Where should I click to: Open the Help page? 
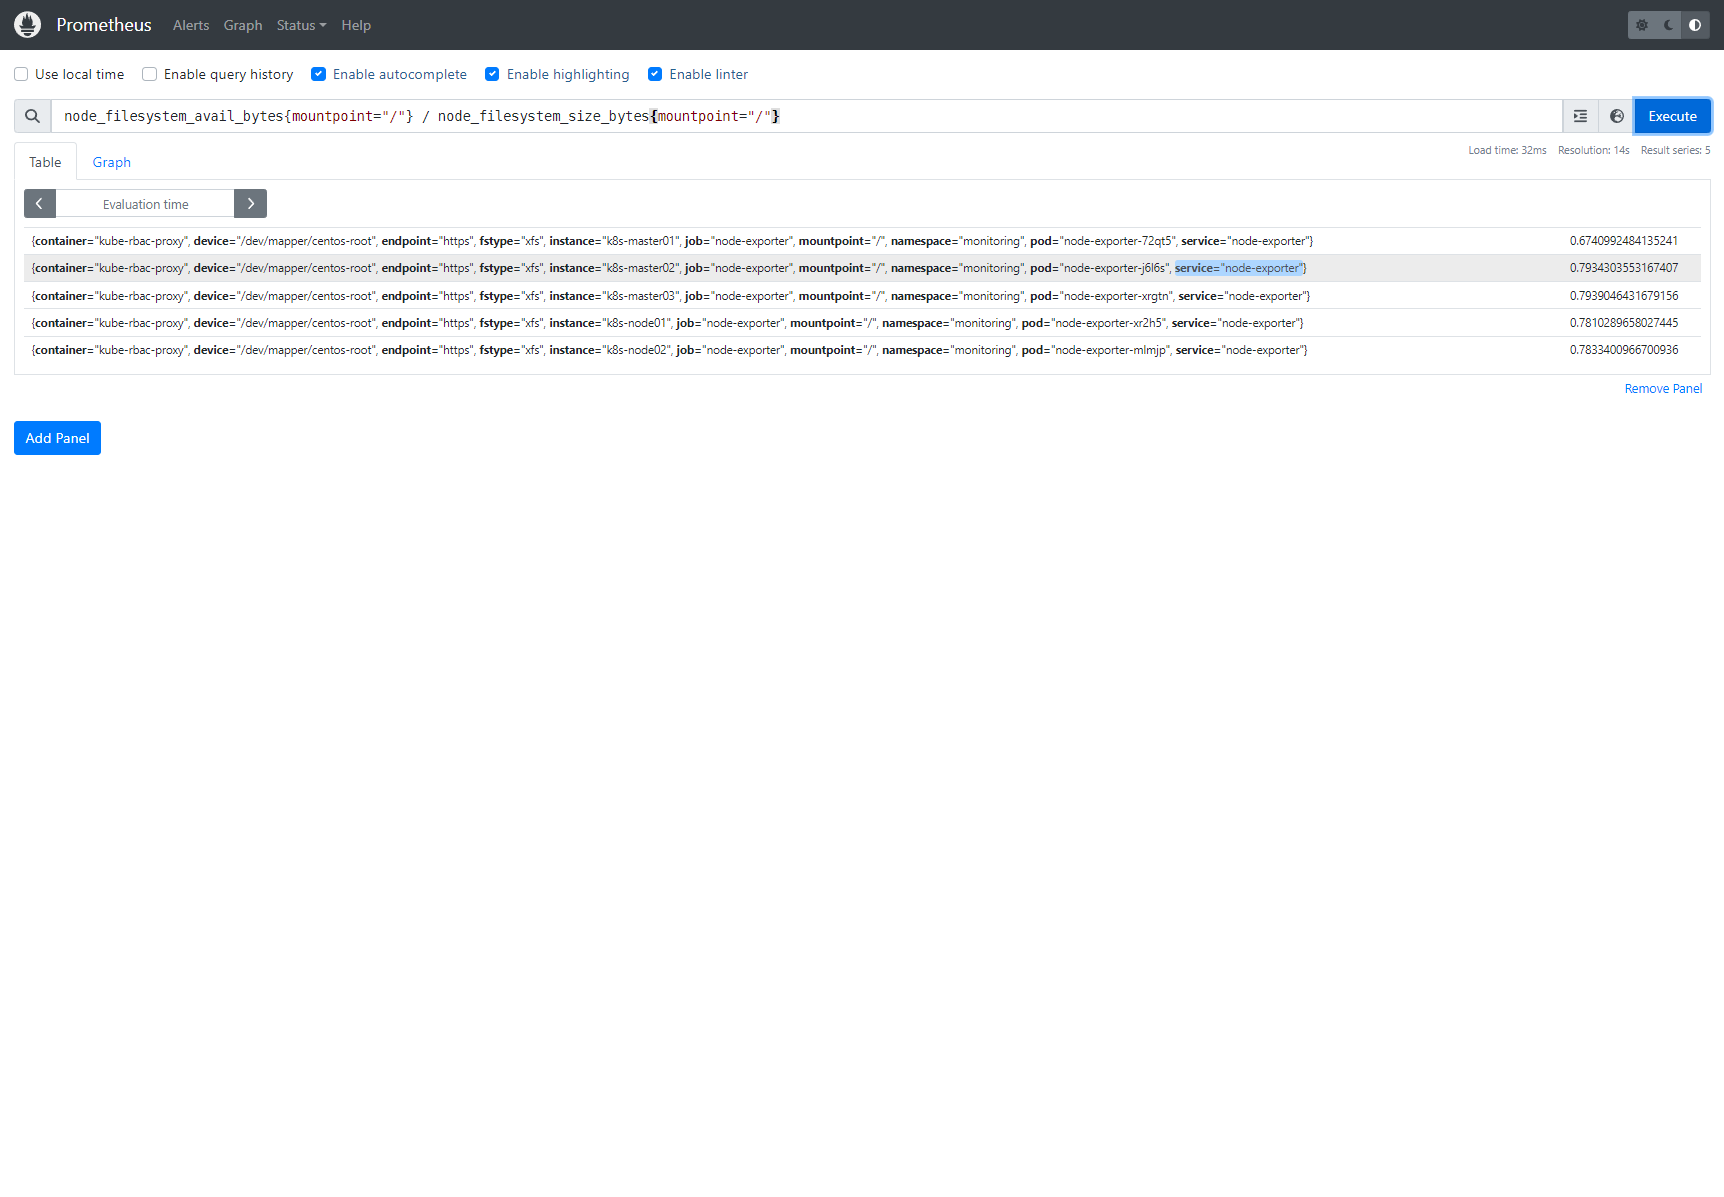[x=356, y=25]
